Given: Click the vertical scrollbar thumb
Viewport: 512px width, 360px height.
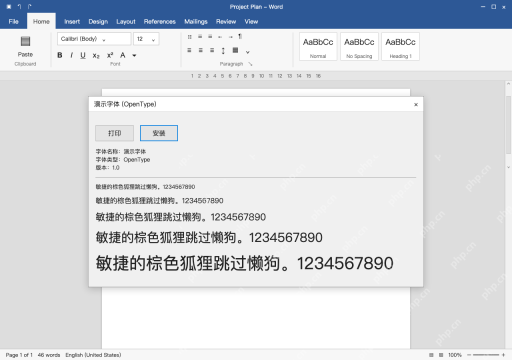Looking at the screenshot, I should (508, 124).
